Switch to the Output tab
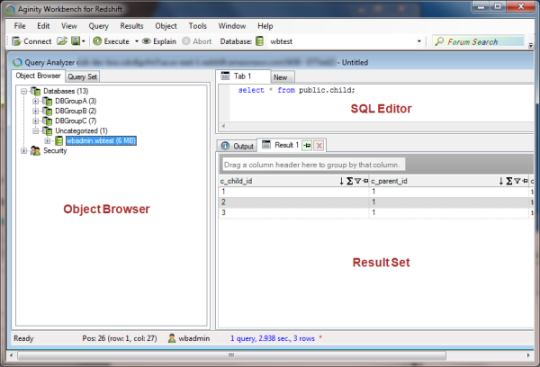This screenshot has height=367, width=540. (237, 146)
